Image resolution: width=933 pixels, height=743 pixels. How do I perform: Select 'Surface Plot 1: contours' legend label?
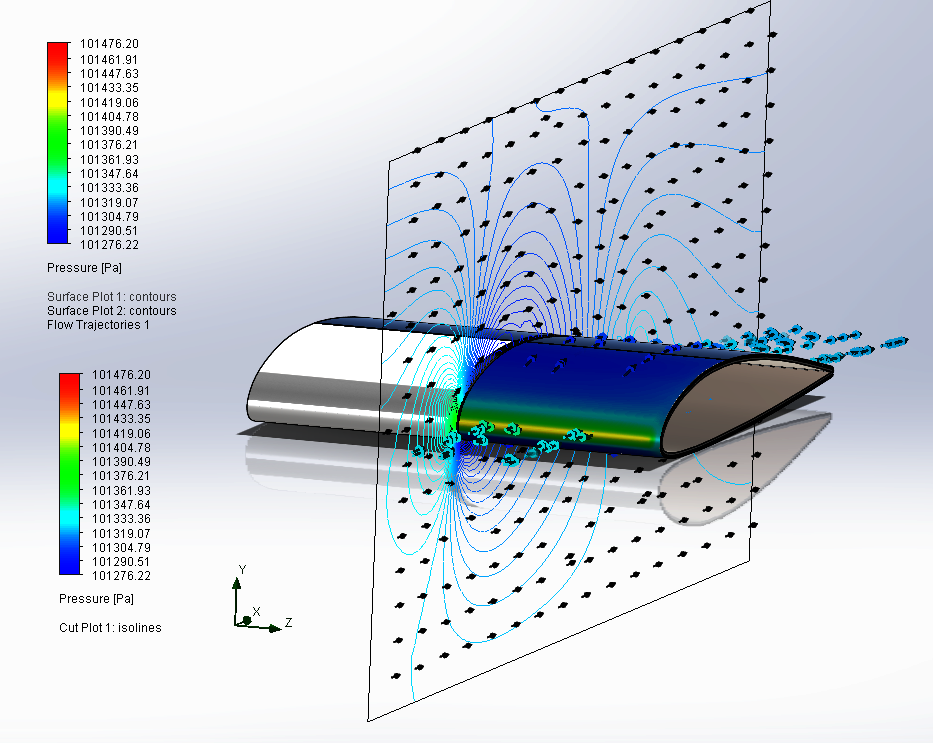pyautogui.click(x=112, y=296)
